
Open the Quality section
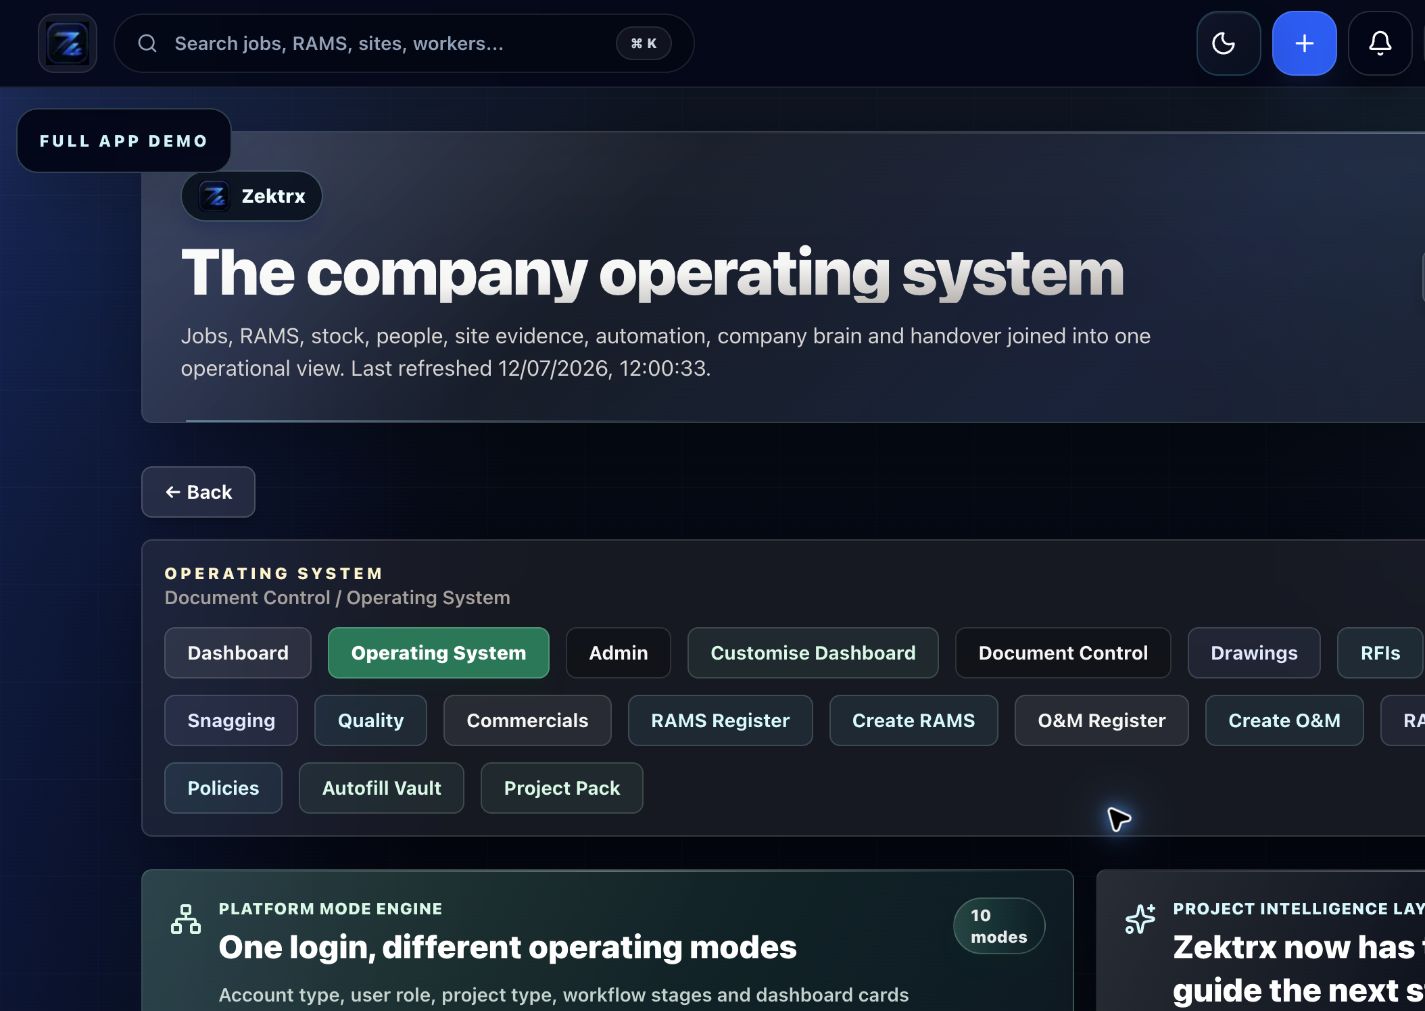tap(371, 720)
